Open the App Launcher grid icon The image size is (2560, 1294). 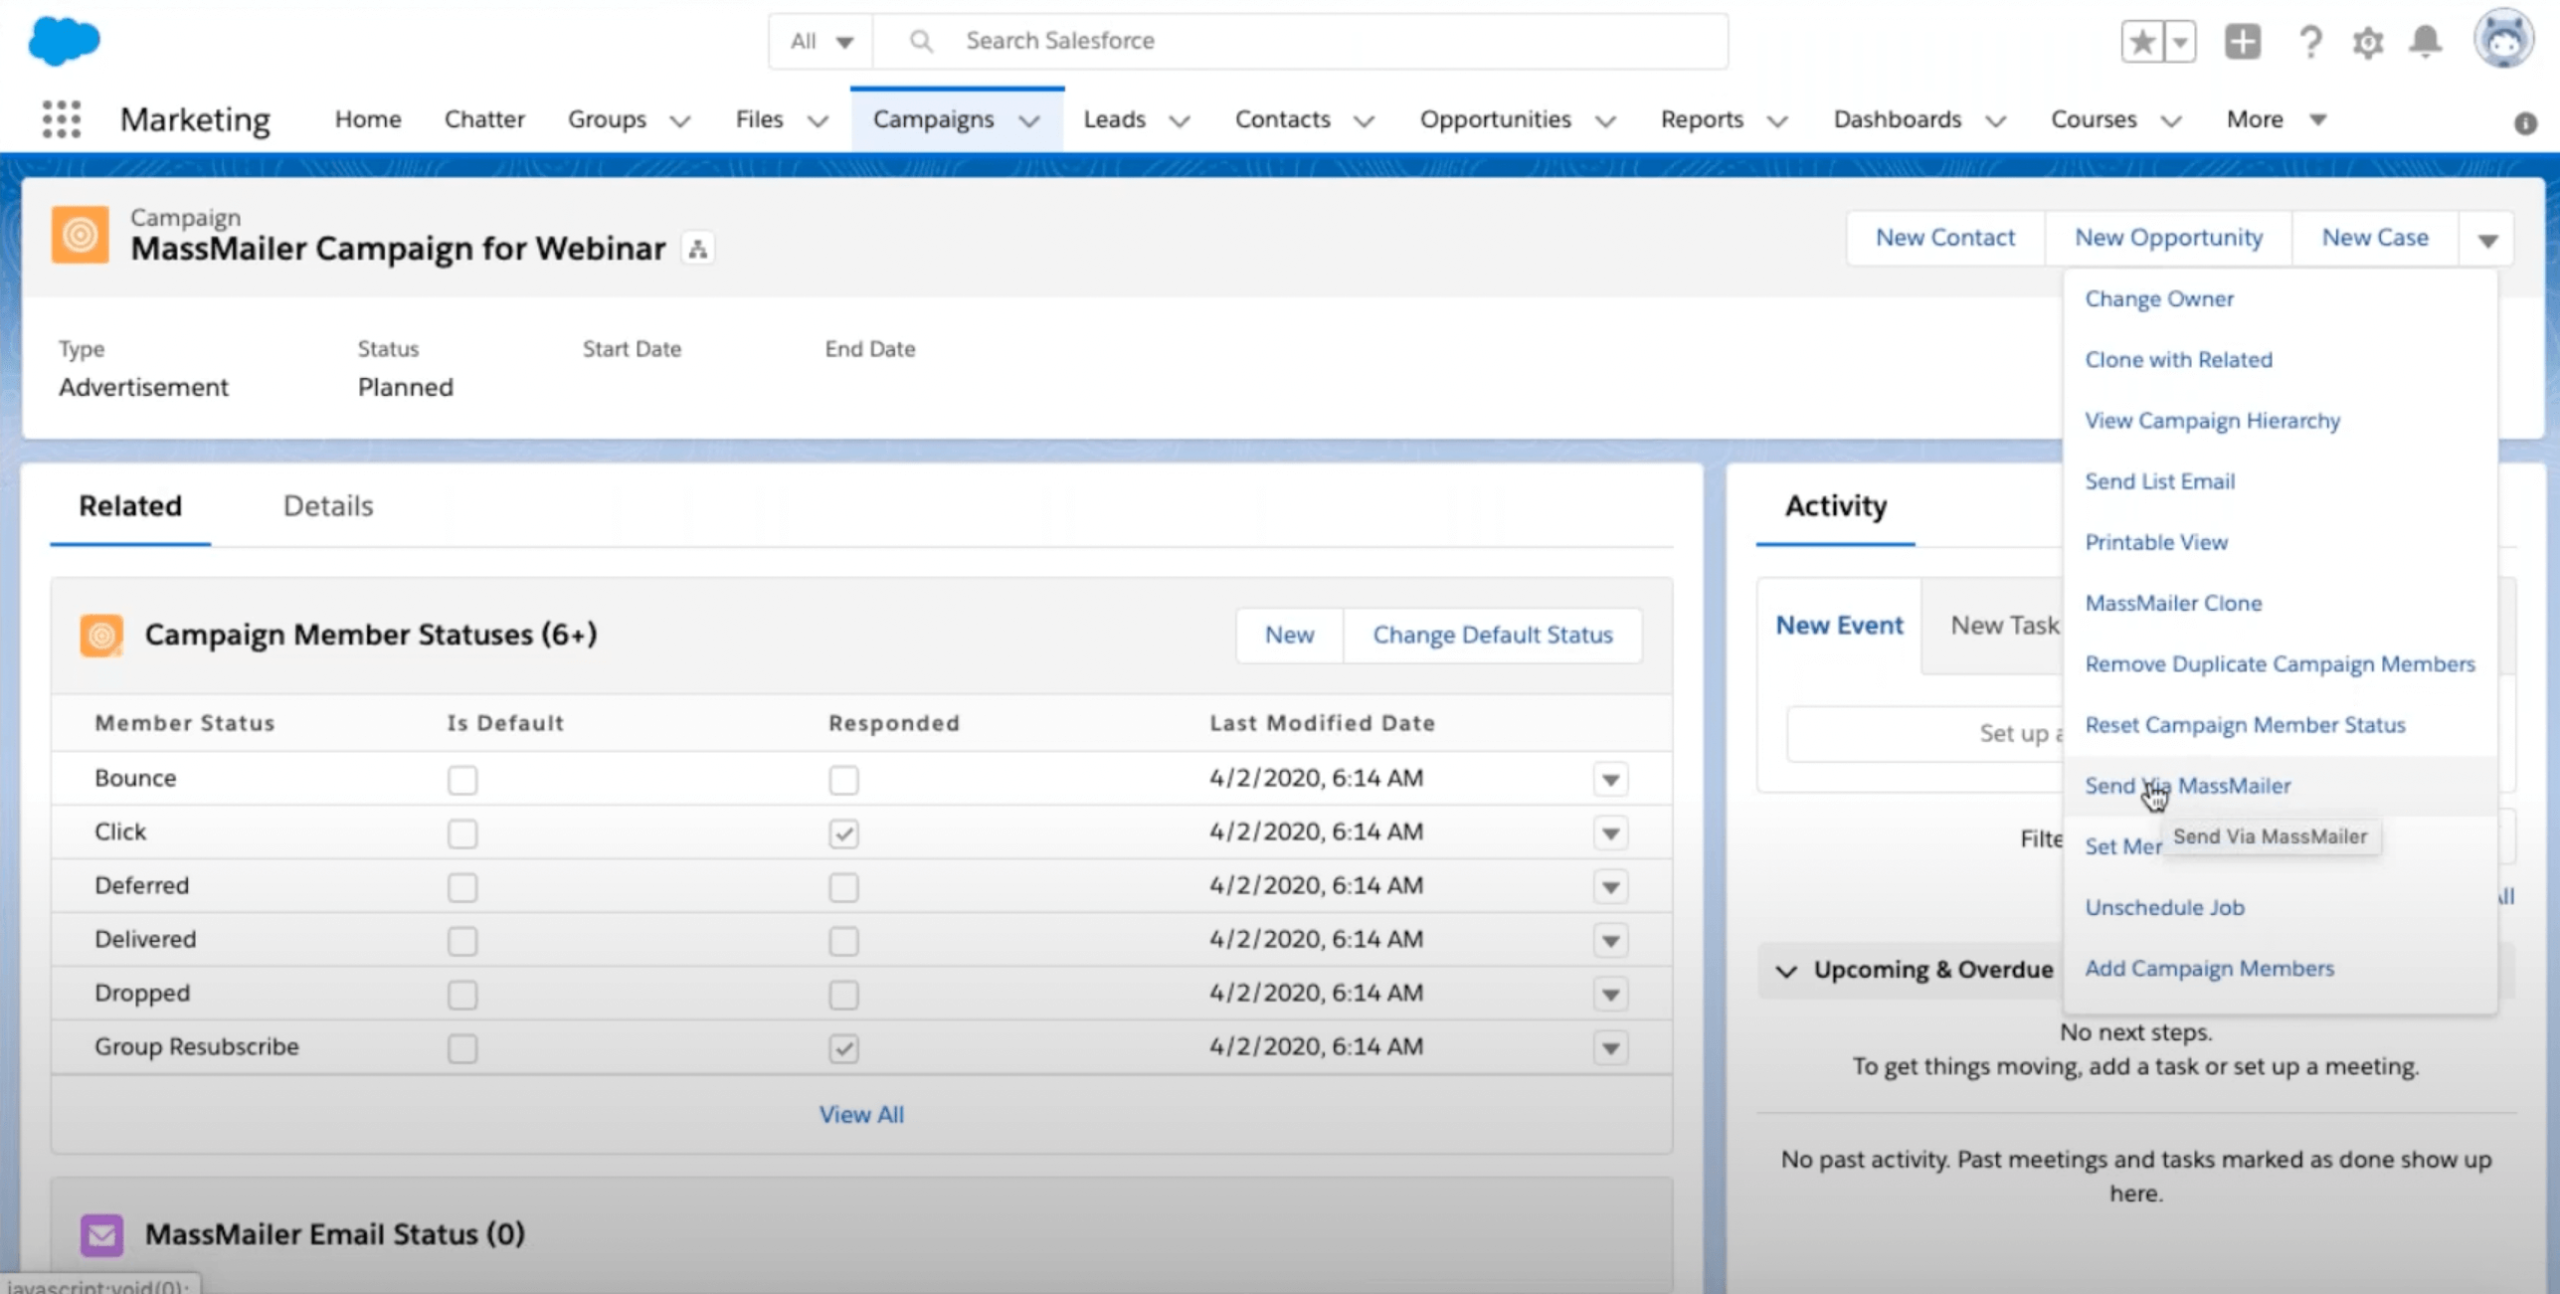click(61, 119)
